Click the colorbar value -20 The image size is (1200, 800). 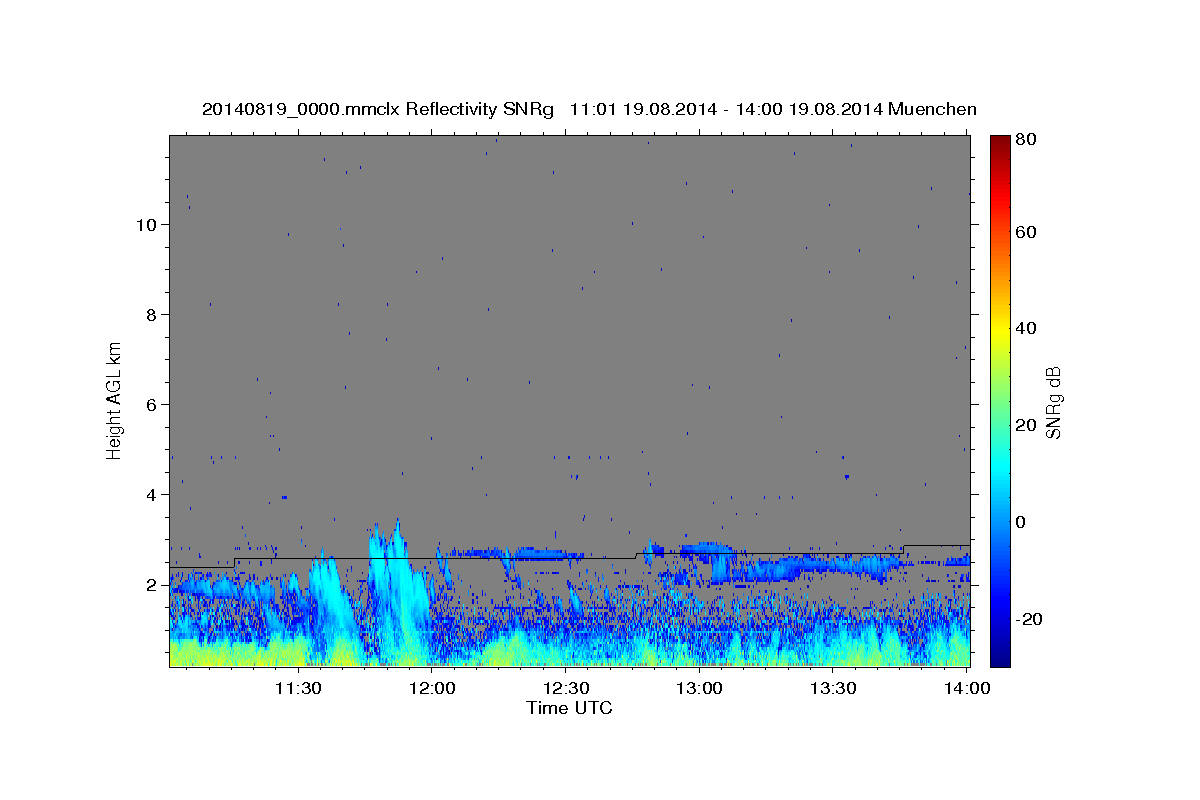[1029, 619]
